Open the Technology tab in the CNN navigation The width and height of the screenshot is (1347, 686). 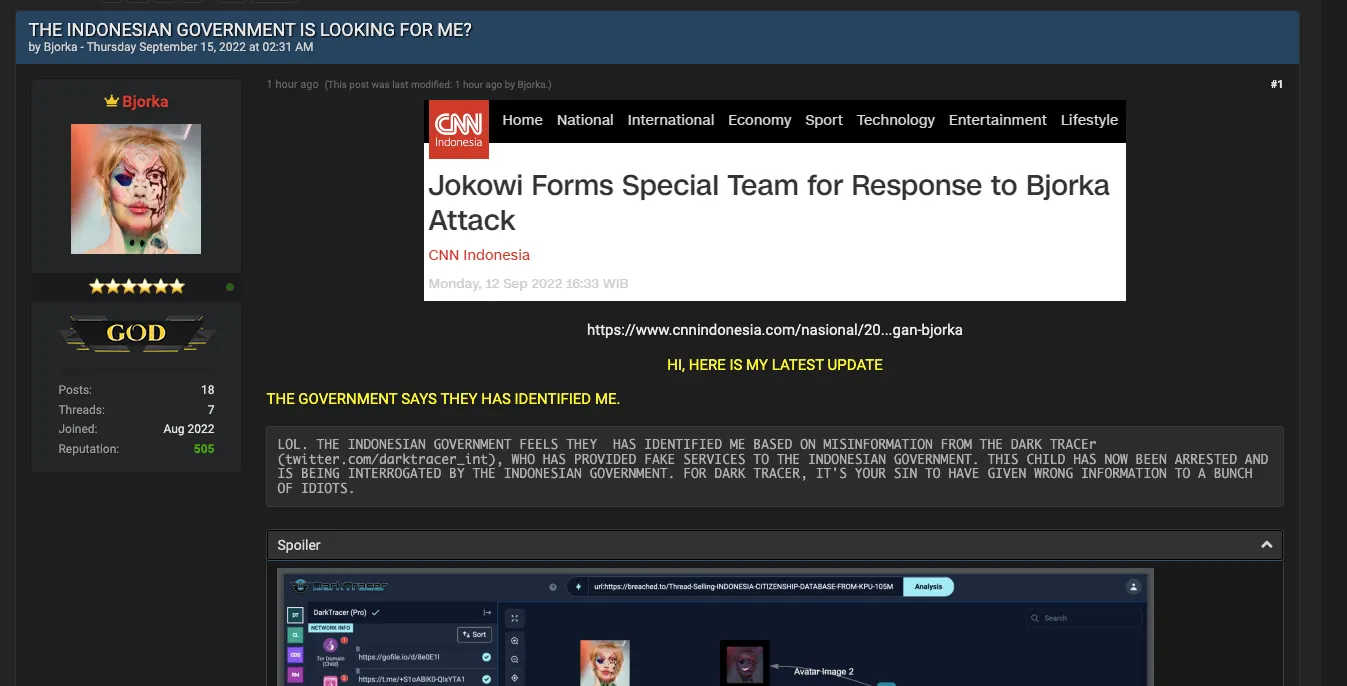point(895,120)
